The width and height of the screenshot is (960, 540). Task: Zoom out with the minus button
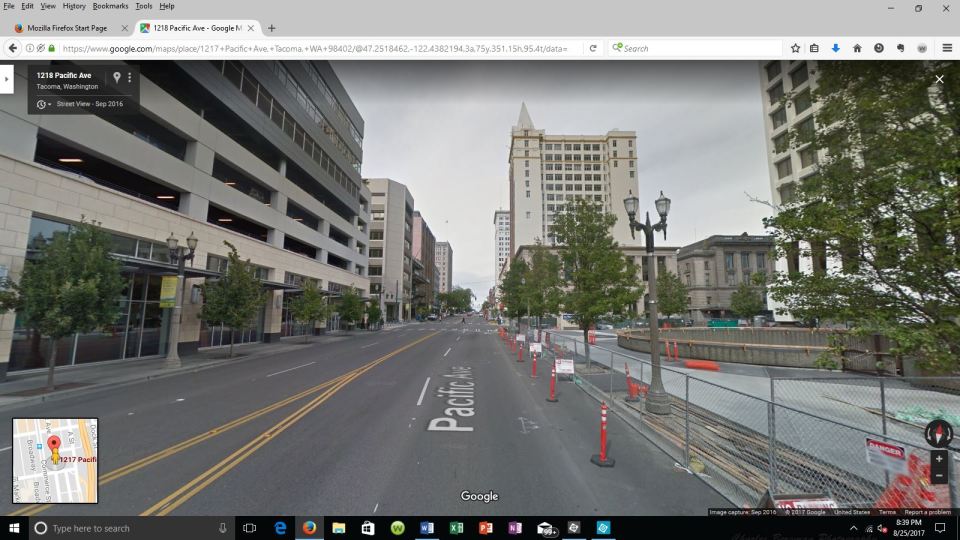(x=938, y=476)
